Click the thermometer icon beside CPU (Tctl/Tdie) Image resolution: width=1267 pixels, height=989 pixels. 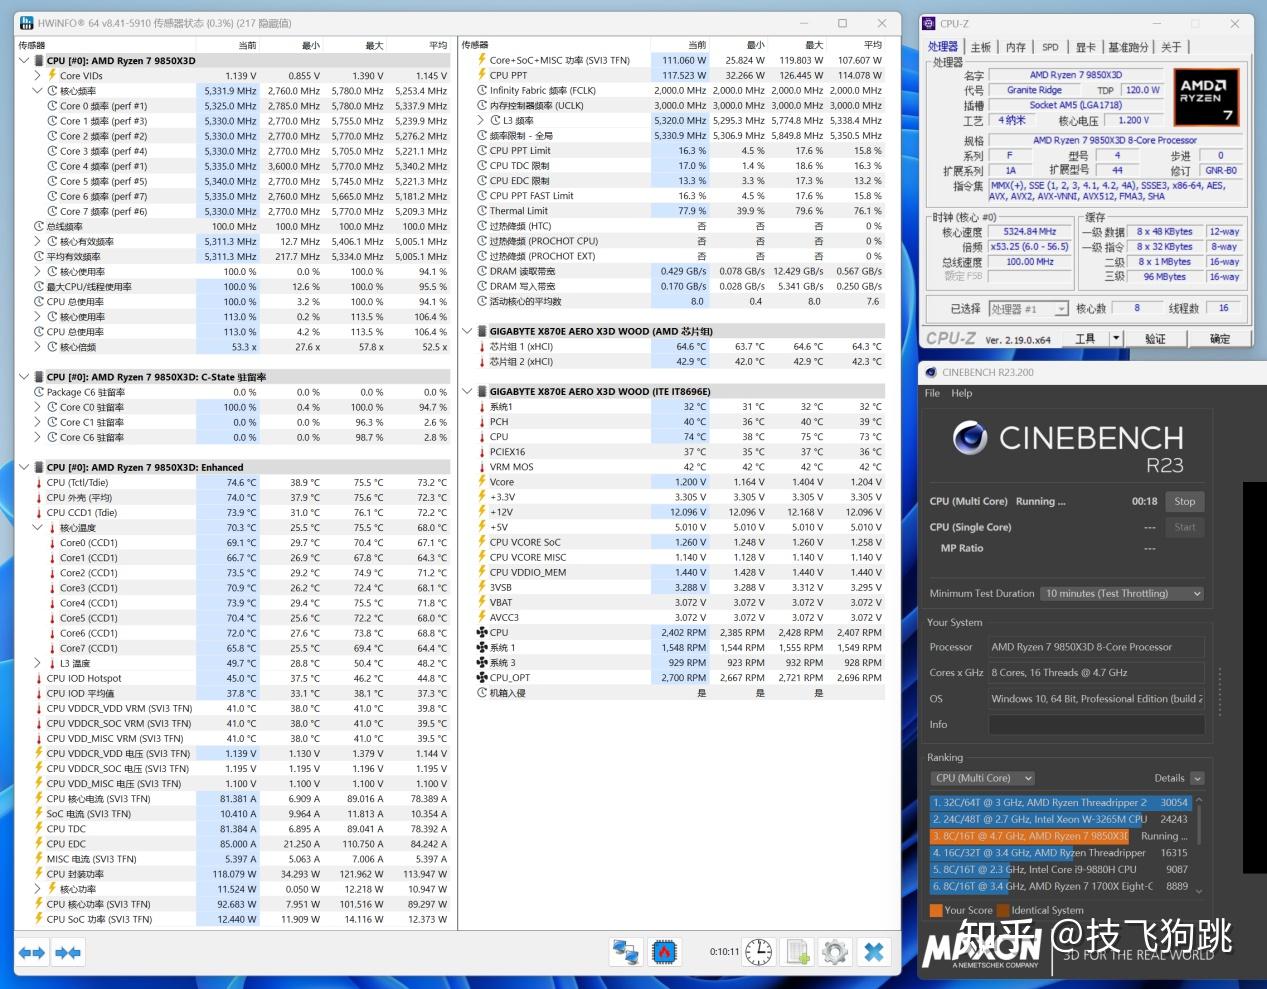pos(38,482)
